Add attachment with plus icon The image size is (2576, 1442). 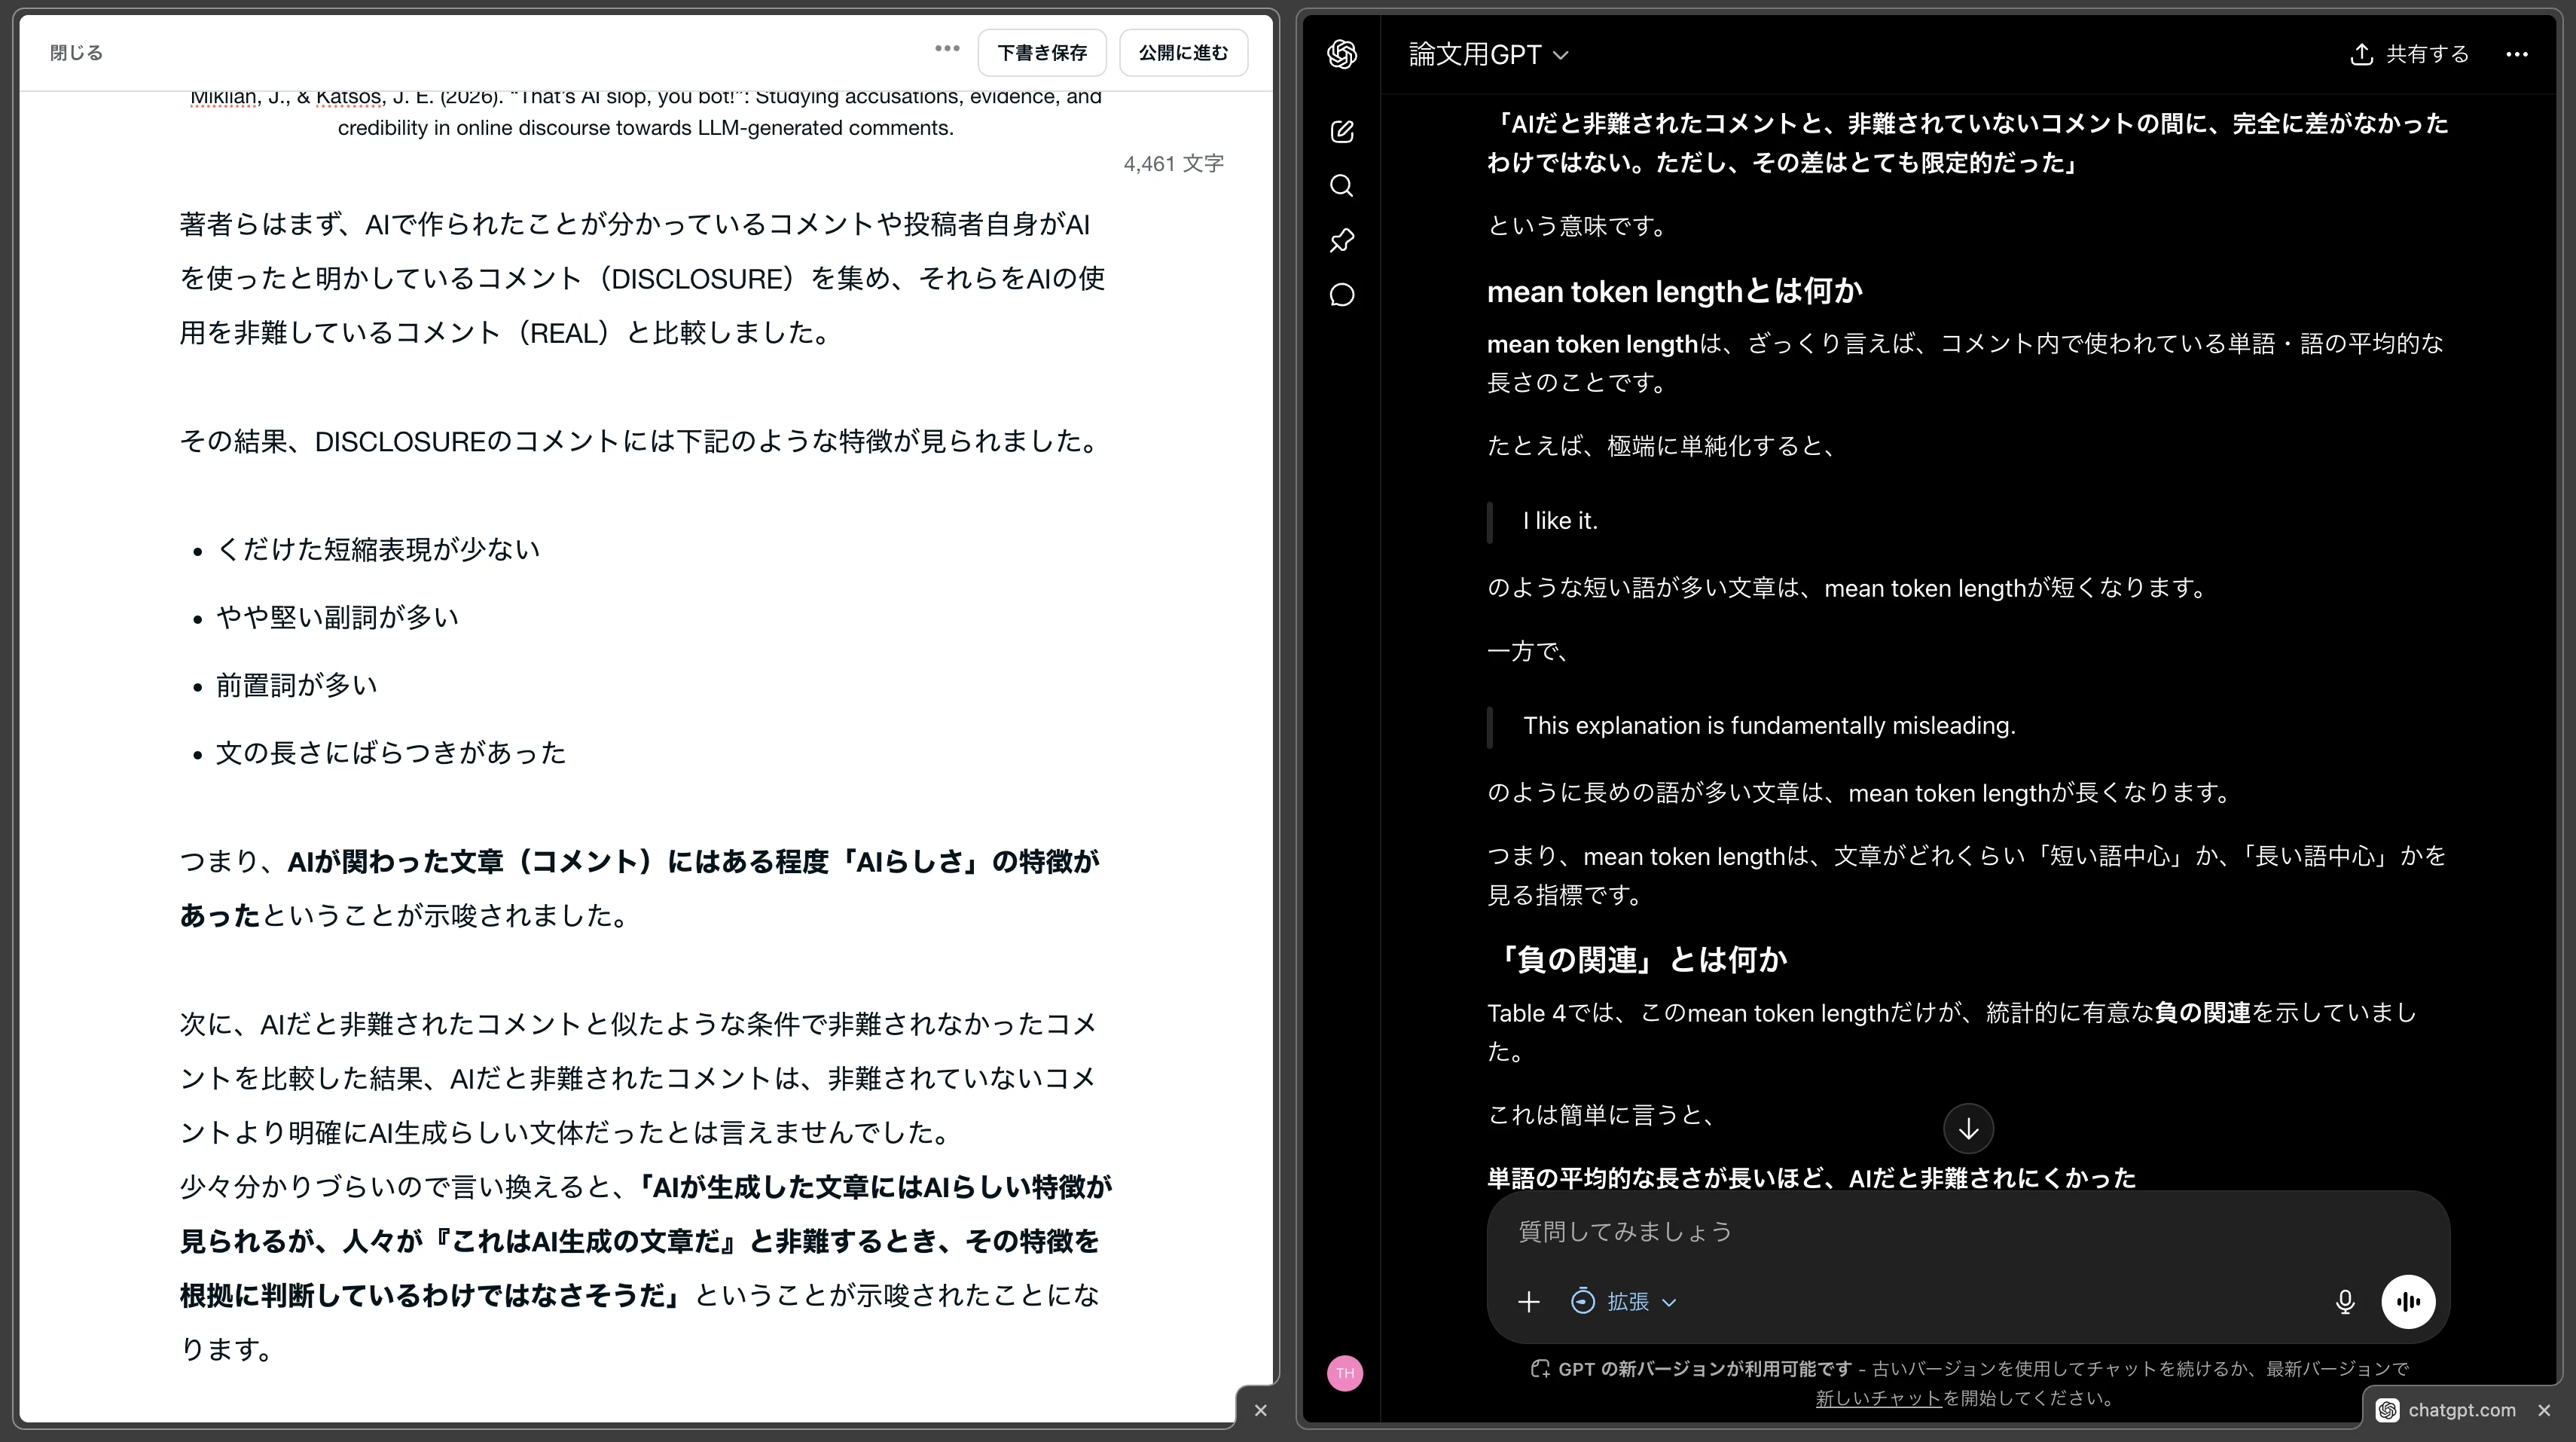point(1528,1301)
